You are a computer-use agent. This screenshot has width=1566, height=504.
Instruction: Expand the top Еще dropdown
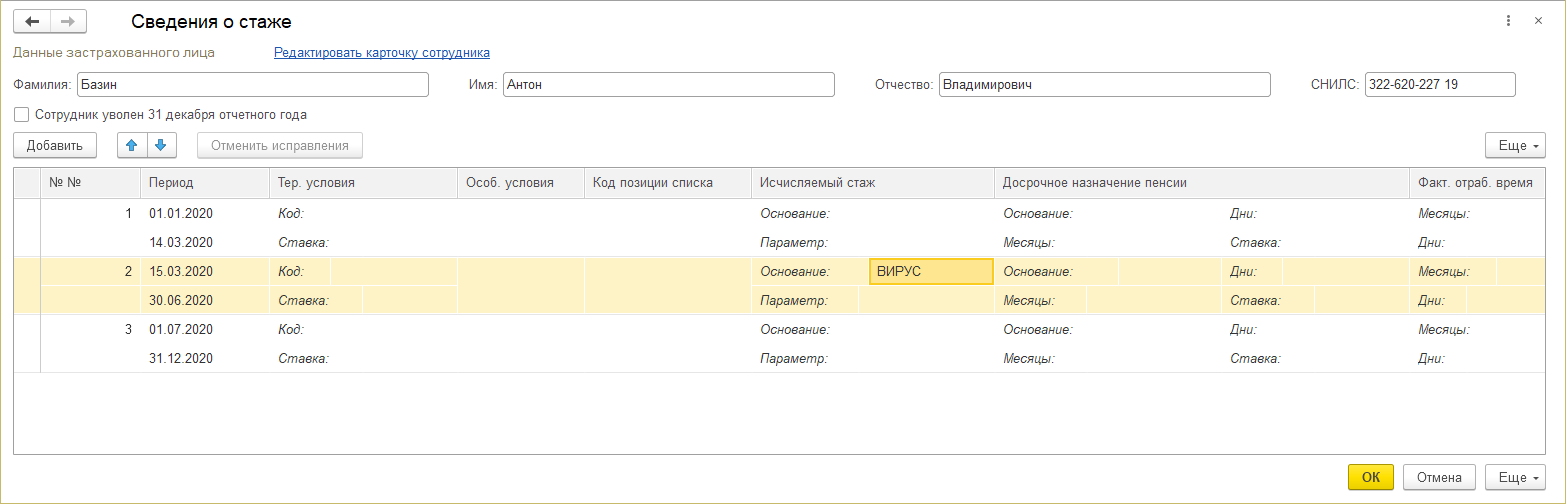(1515, 145)
